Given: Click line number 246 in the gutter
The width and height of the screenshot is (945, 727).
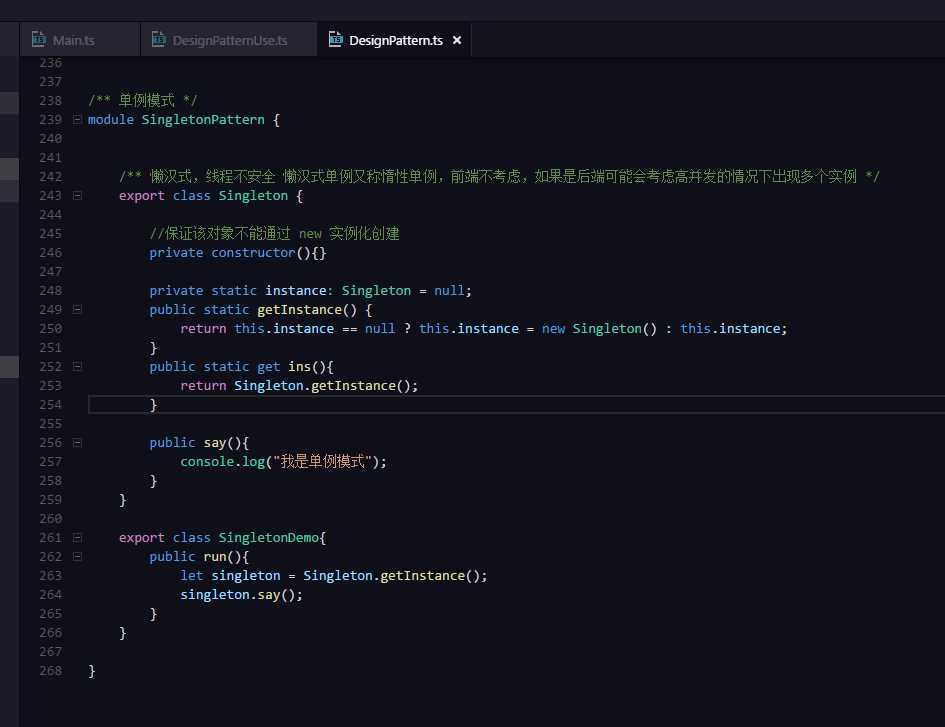Looking at the screenshot, I should 51,253.
